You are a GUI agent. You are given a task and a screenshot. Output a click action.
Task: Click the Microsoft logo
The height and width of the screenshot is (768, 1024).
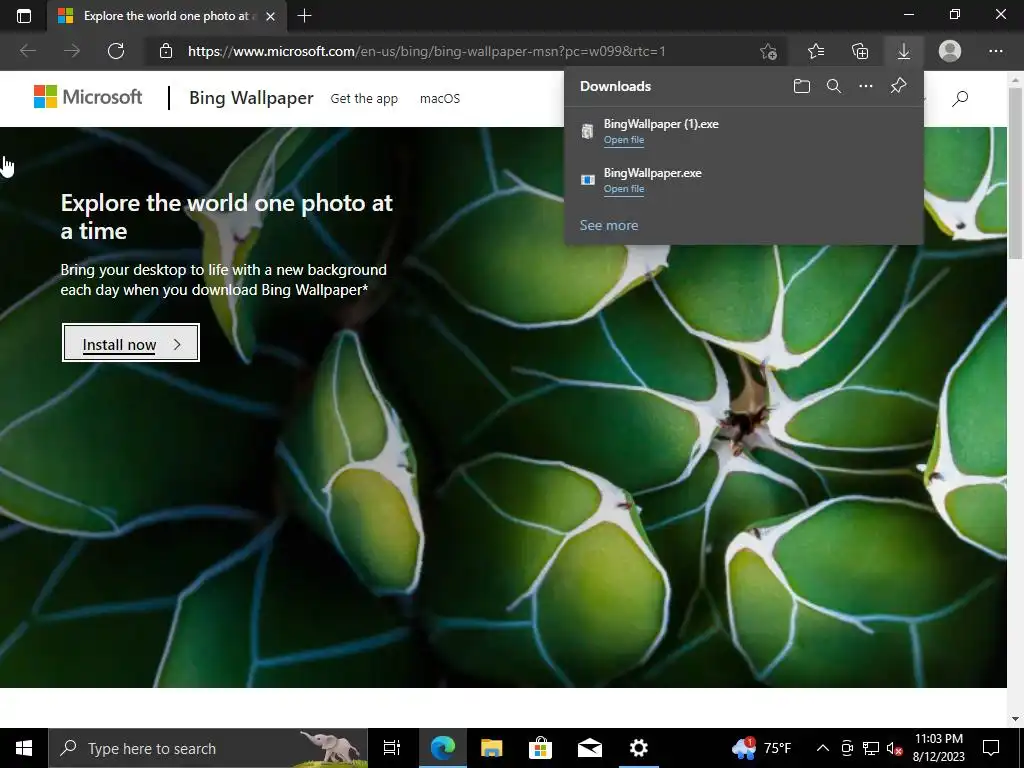click(x=88, y=97)
